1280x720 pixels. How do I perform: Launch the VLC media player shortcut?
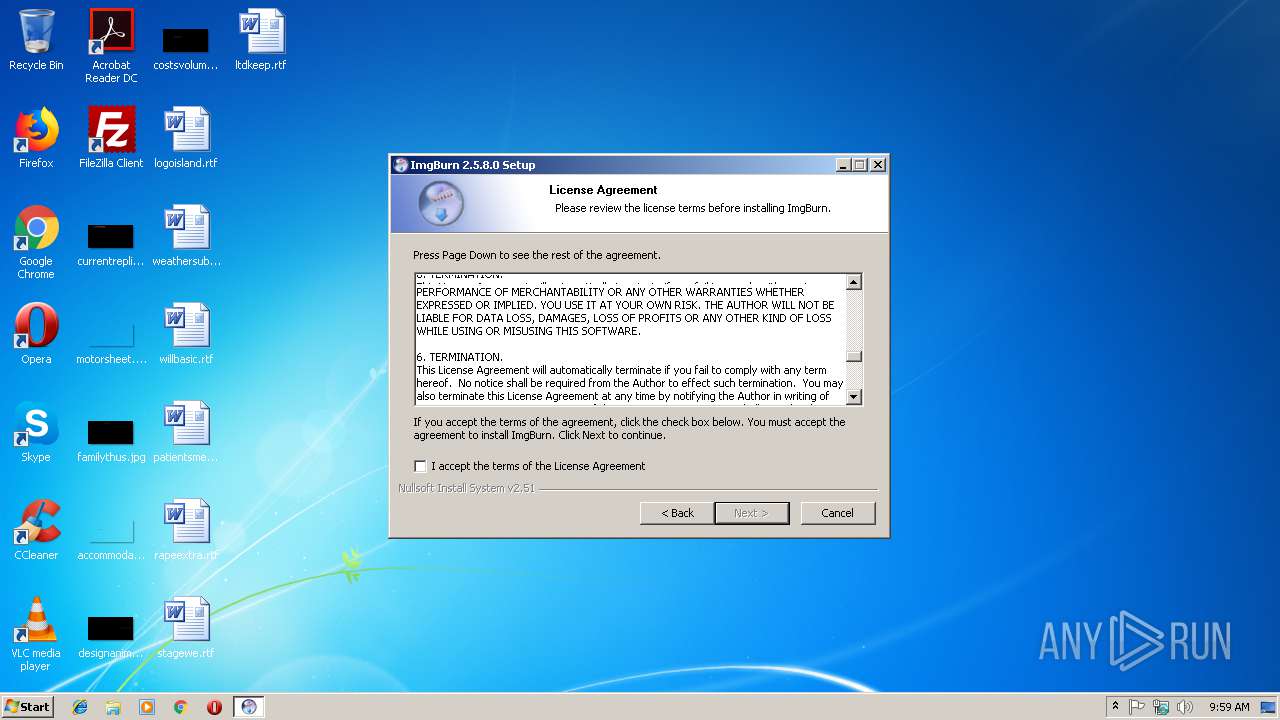coord(36,634)
